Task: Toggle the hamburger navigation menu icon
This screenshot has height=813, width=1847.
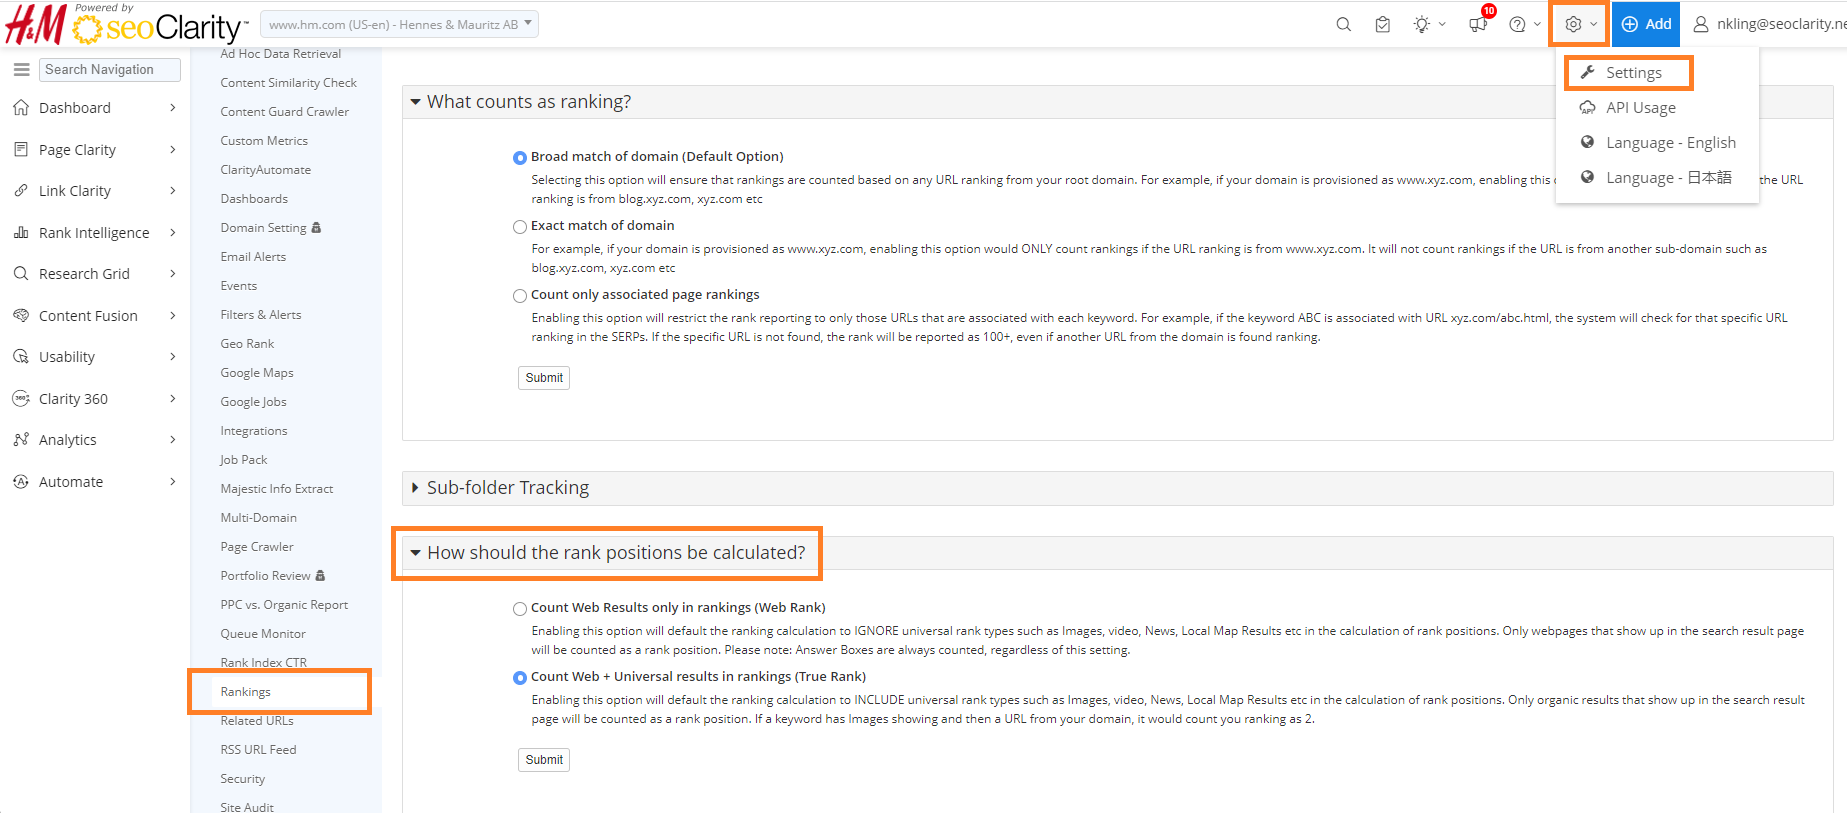Action: pyautogui.click(x=21, y=69)
